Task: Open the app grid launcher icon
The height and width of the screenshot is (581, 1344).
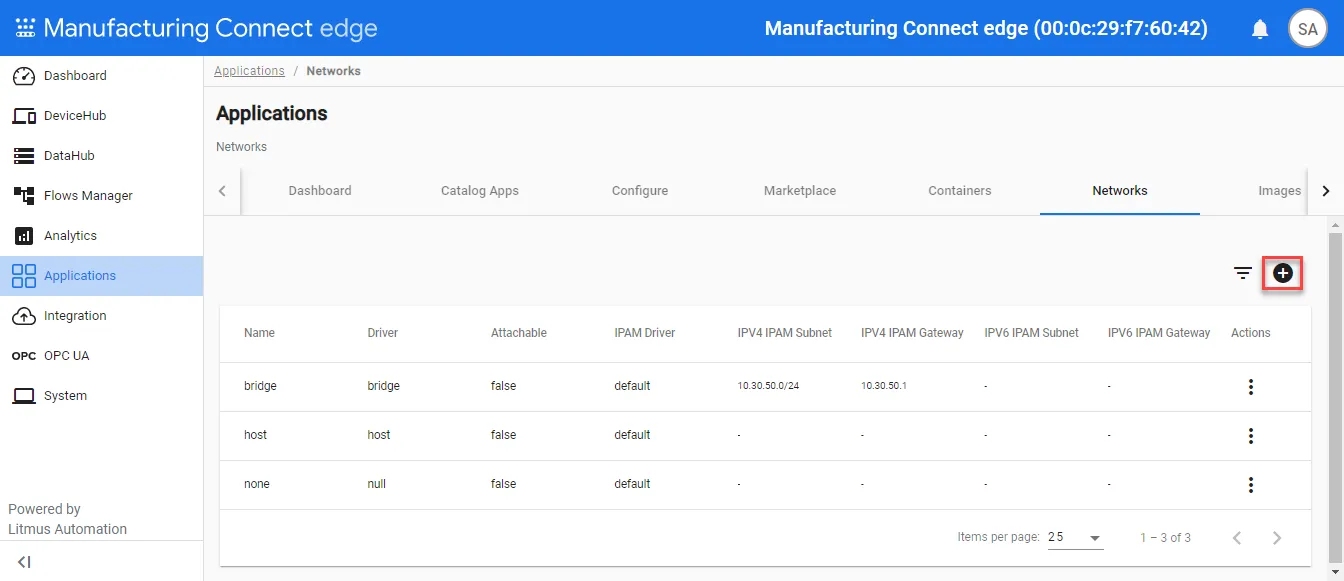Action: [25, 28]
